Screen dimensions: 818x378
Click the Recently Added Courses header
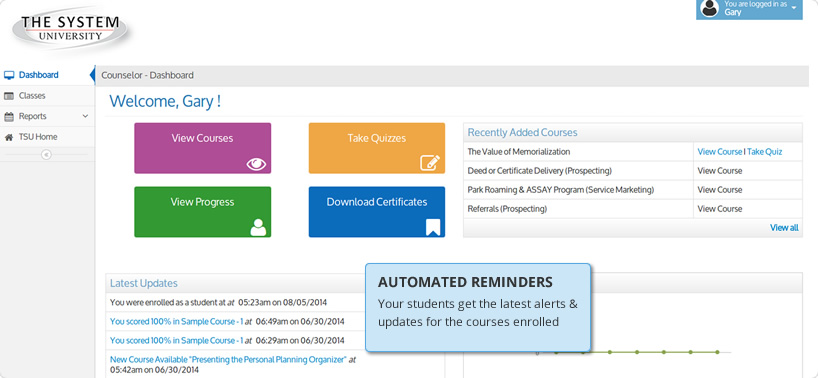point(522,132)
